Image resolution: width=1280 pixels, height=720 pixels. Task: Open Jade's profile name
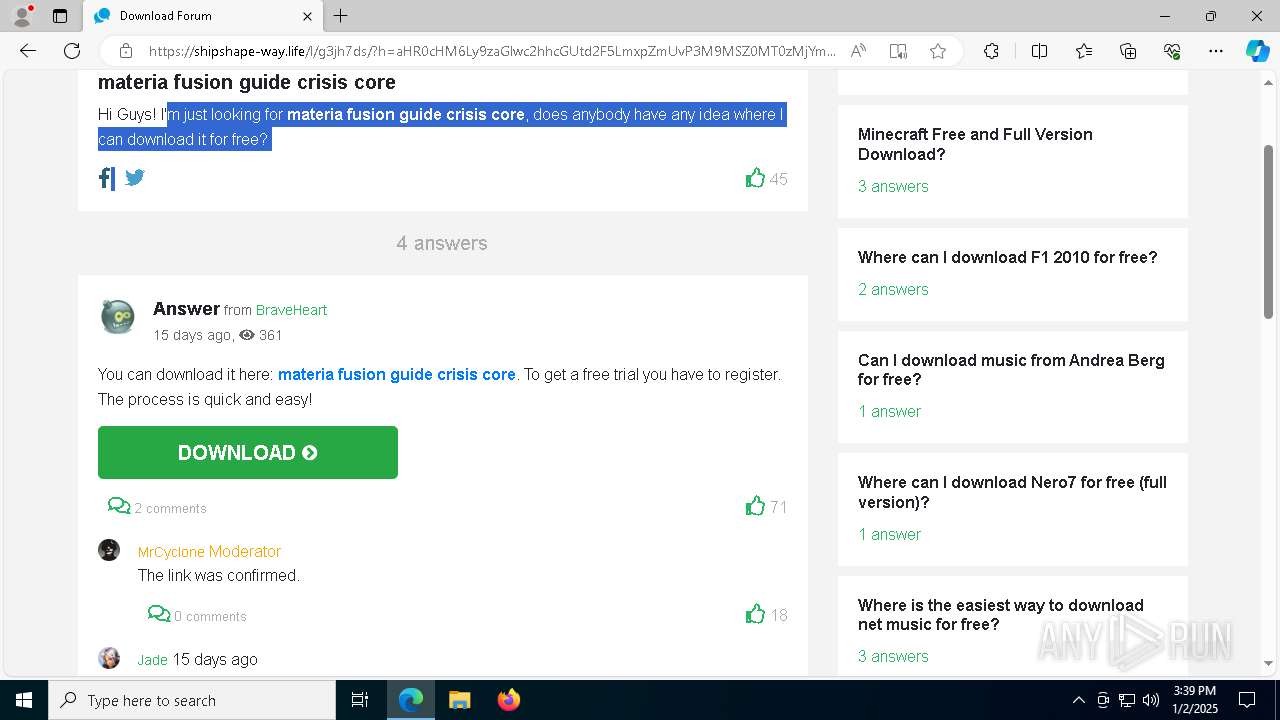click(x=153, y=660)
